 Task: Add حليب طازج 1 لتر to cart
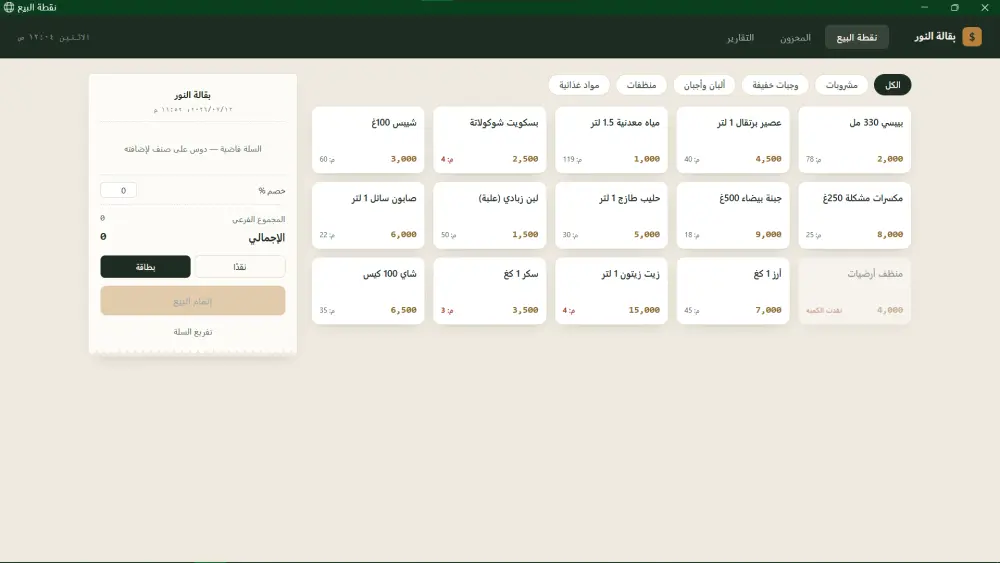coord(611,216)
